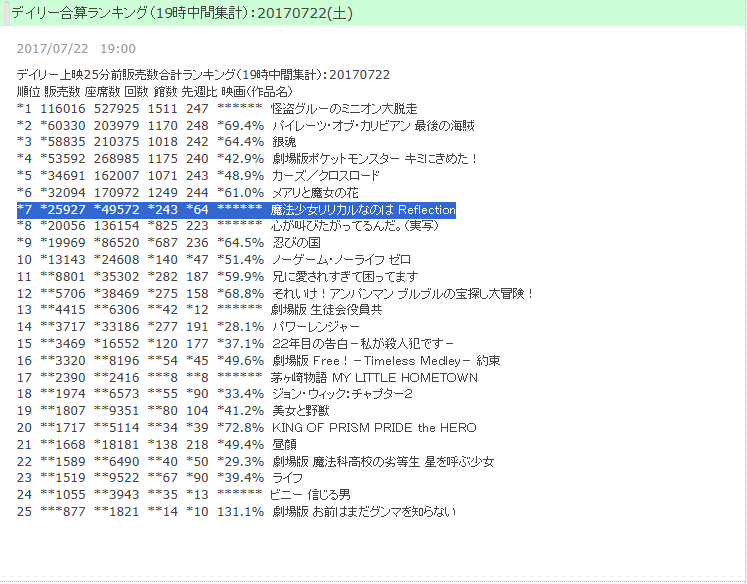Screen dimensions: 747x584
Task: Select the メアリと魔女の花 title
Action: pyautogui.click(x=315, y=192)
